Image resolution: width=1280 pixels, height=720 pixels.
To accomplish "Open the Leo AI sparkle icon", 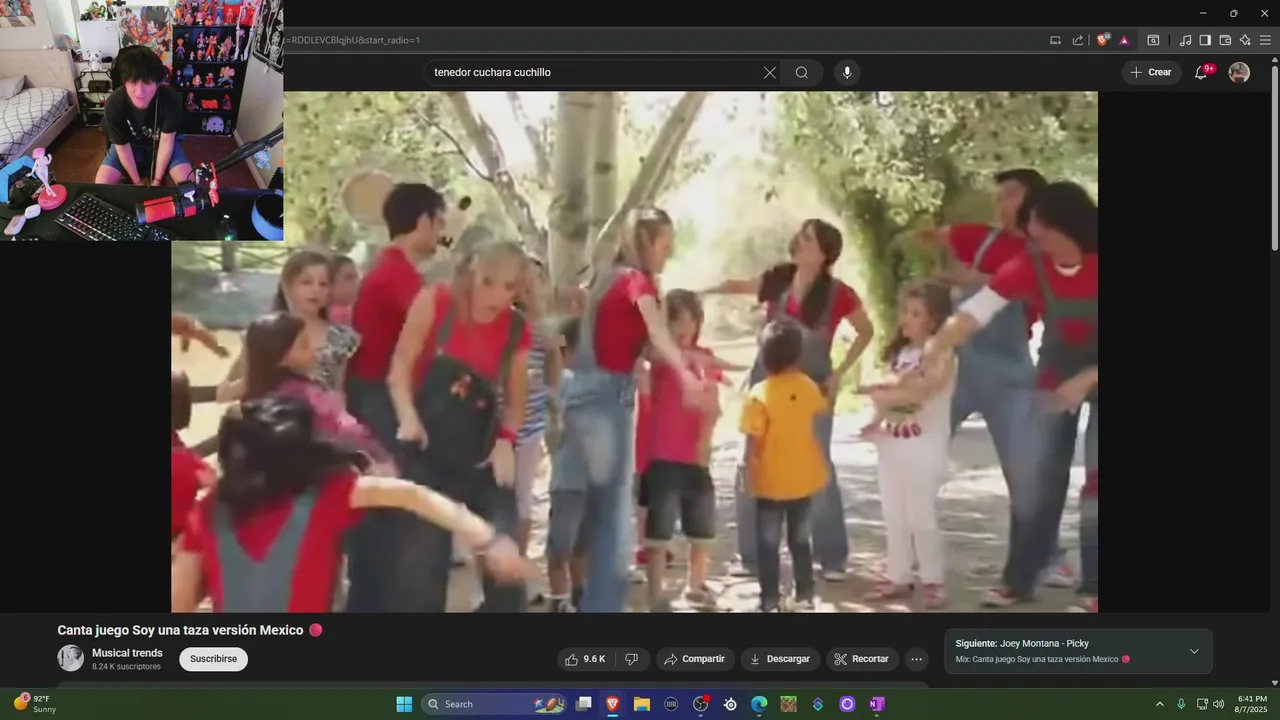I will [x=1245, y=40].
